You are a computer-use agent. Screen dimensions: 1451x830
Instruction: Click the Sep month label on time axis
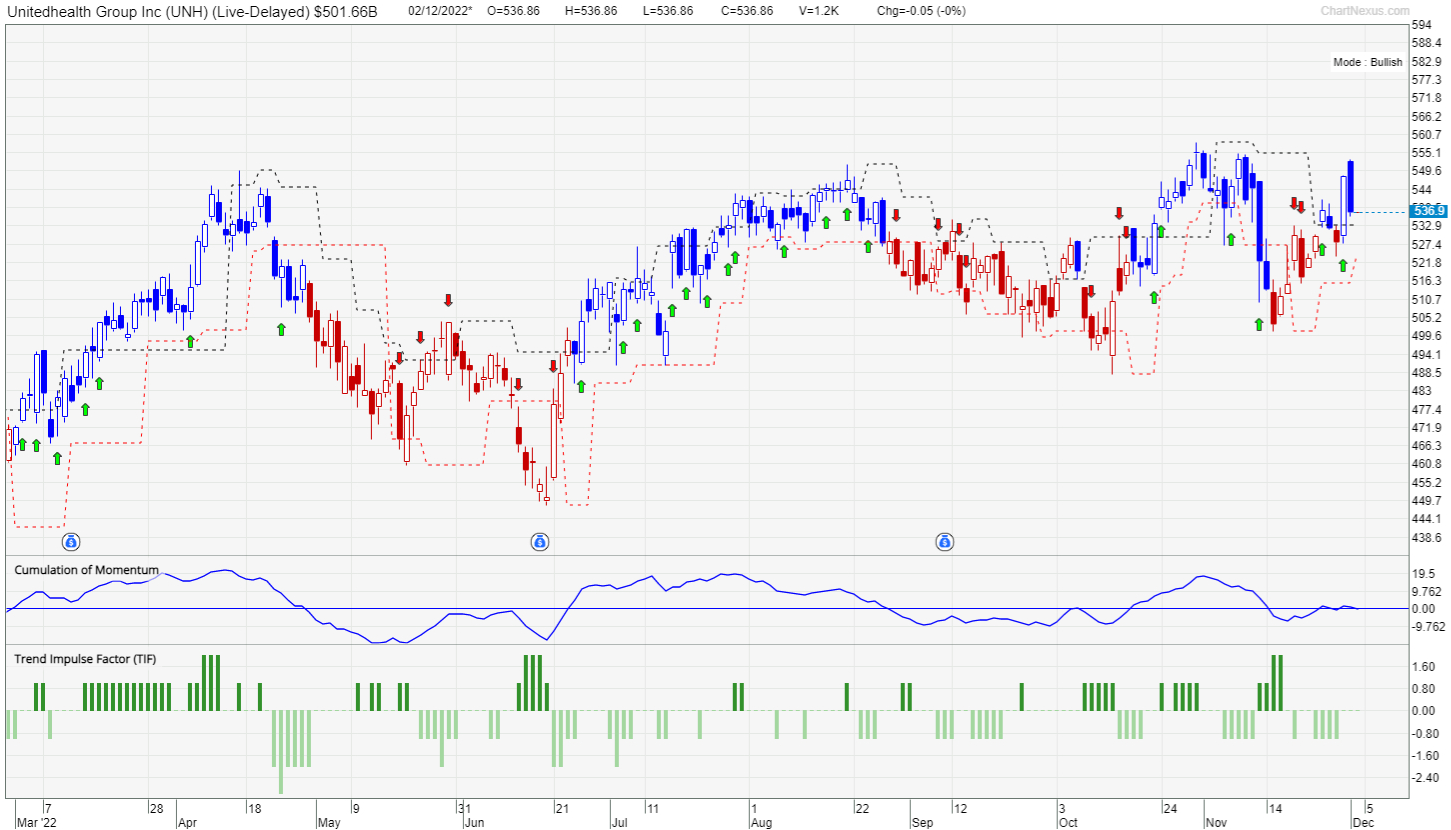921,822
